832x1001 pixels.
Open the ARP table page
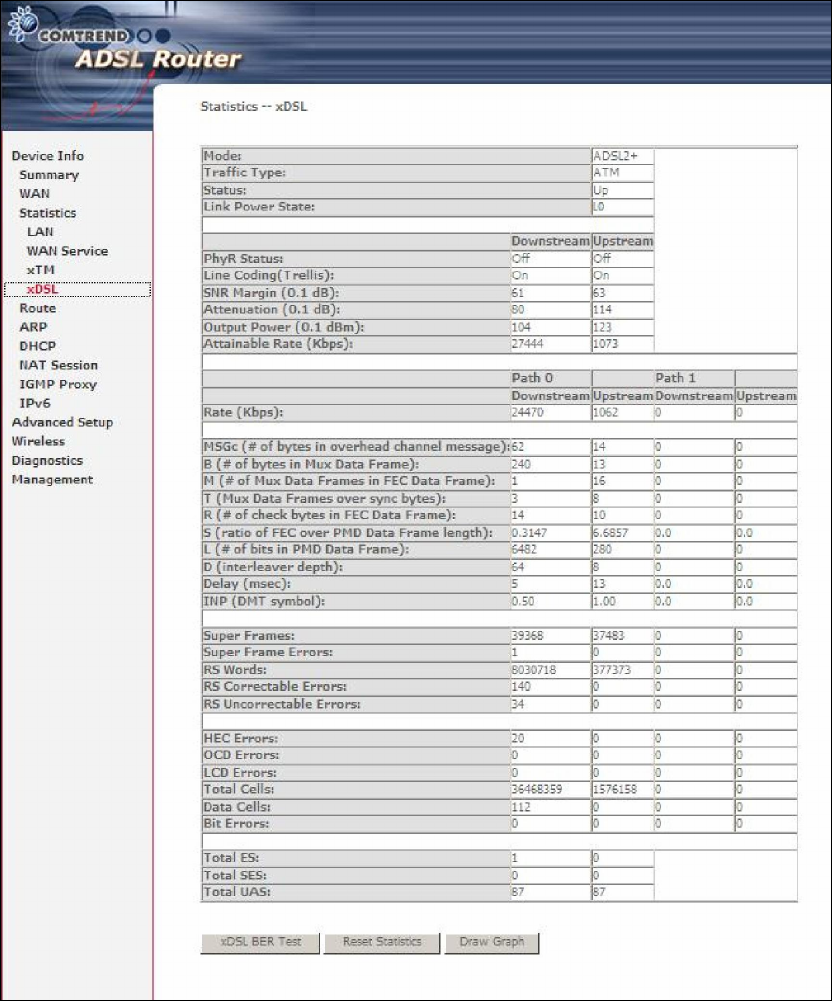coord(33,327)
